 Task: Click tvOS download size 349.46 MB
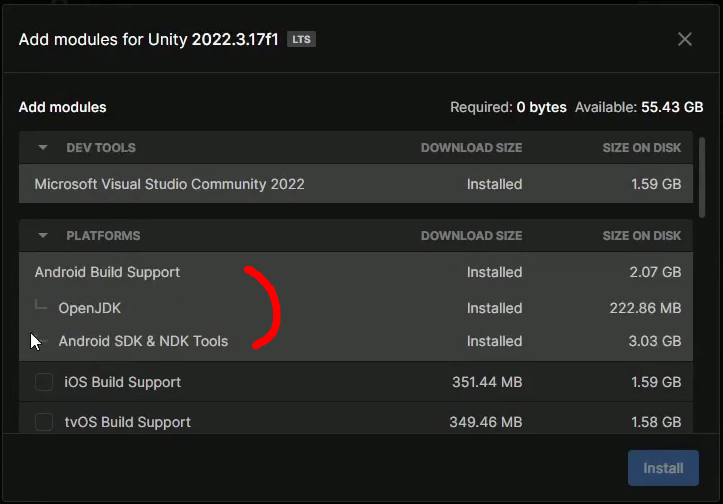[486, 422]
